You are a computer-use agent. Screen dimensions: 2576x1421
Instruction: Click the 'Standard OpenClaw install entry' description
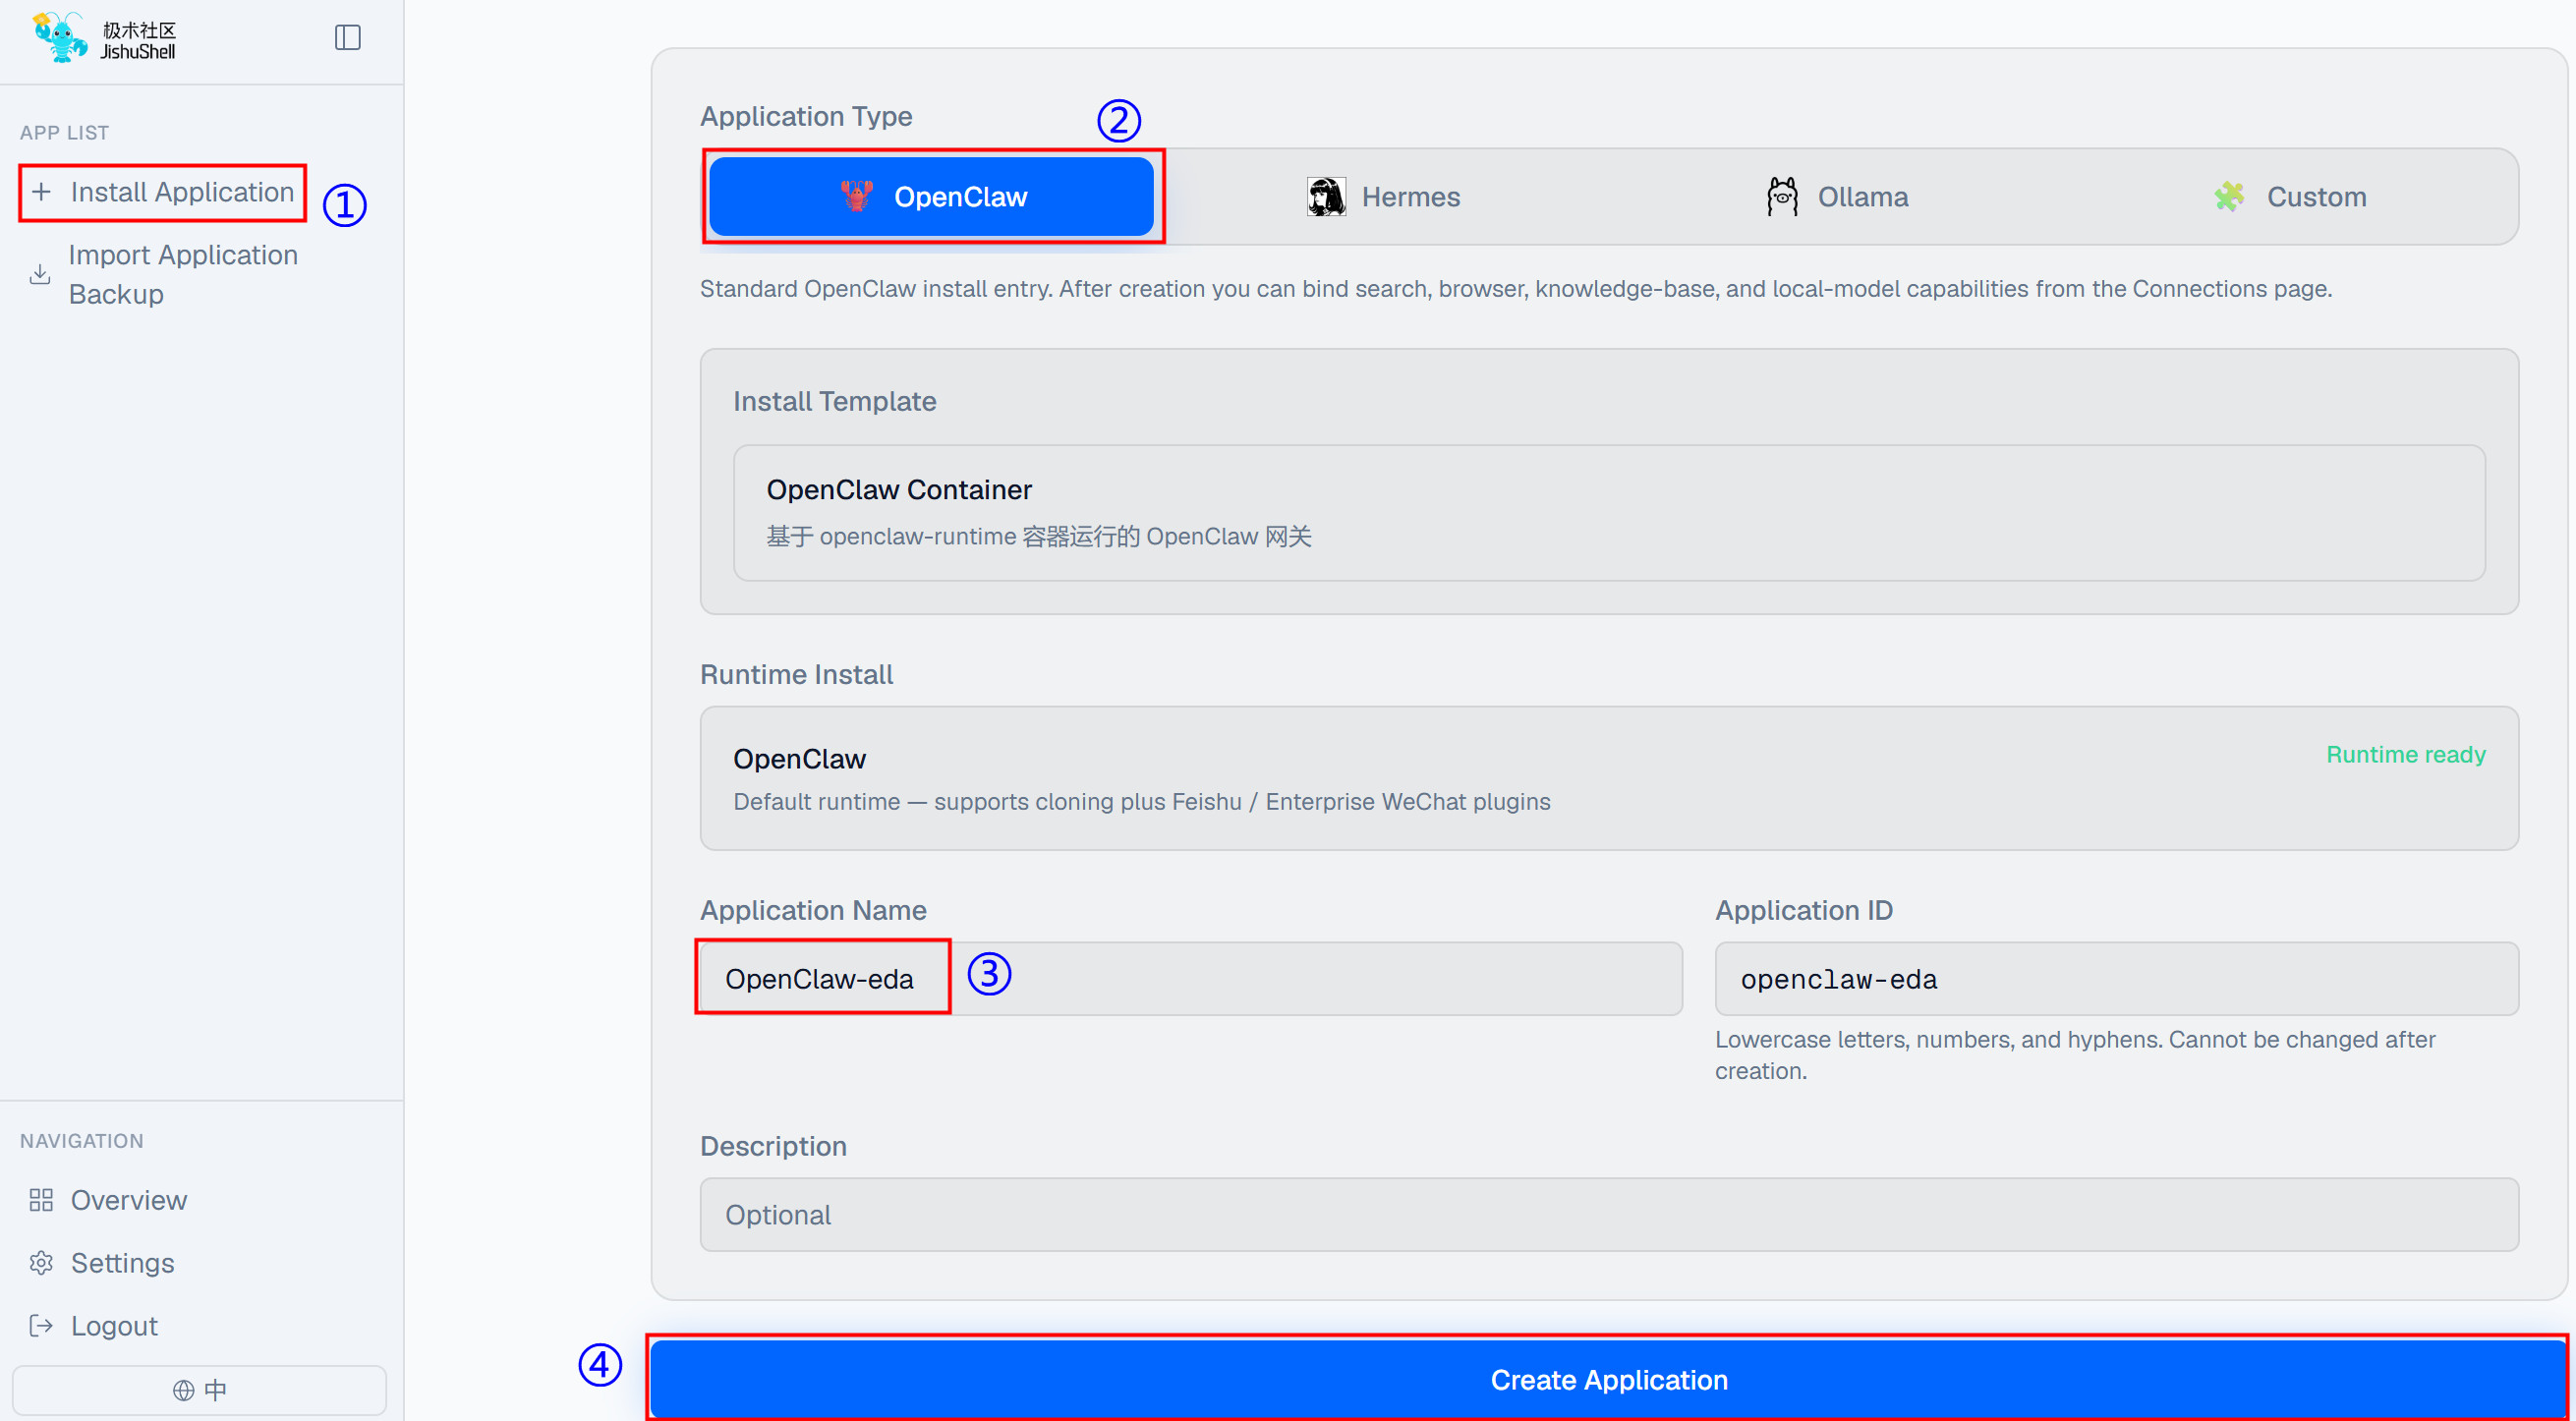[1516, 289]
